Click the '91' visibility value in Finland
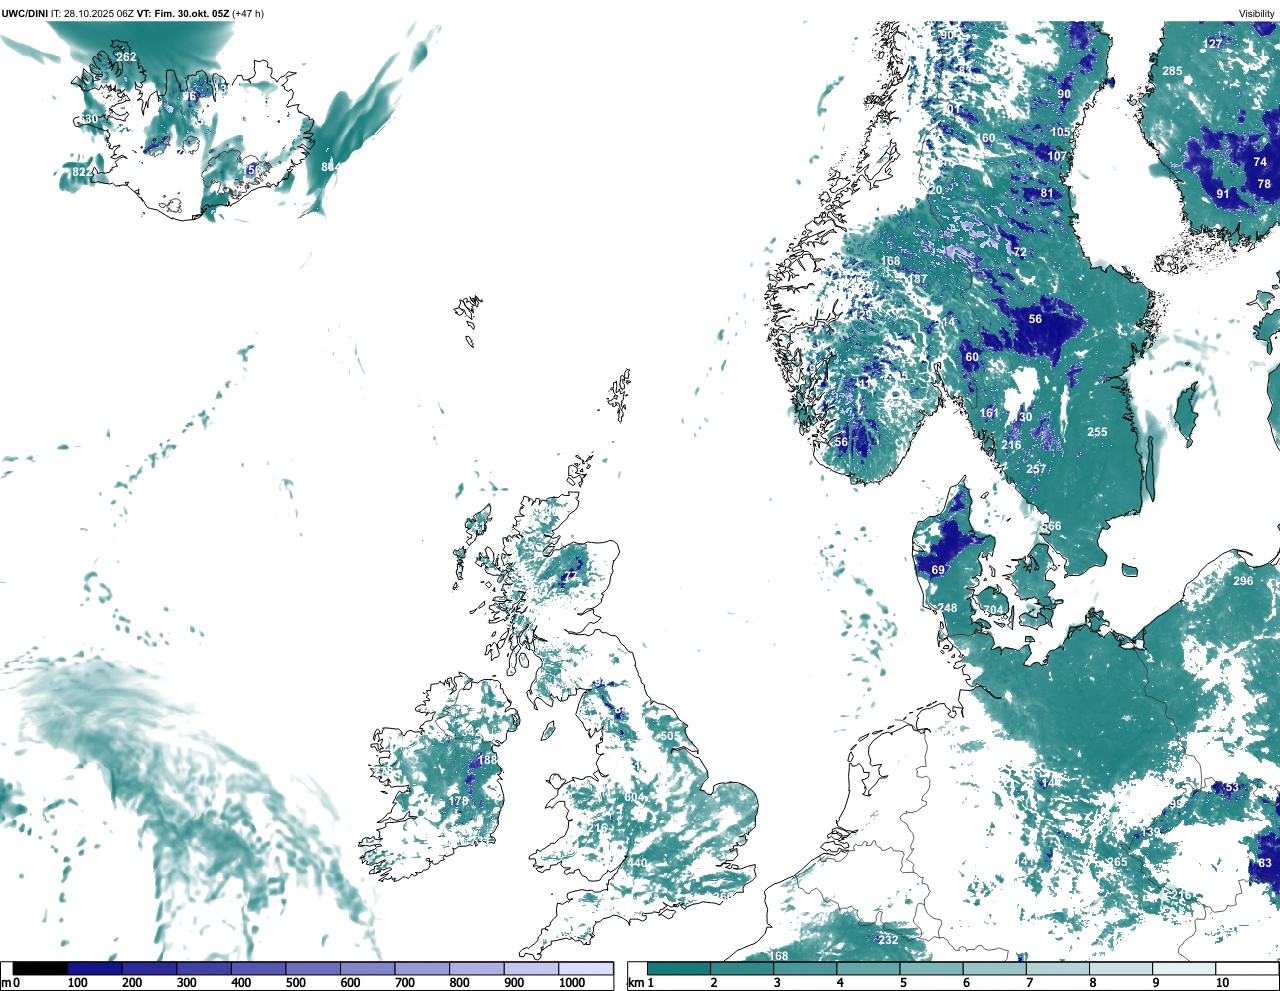The width and height of the screenshot is (1280, 991). click(x=1222, y=194)
